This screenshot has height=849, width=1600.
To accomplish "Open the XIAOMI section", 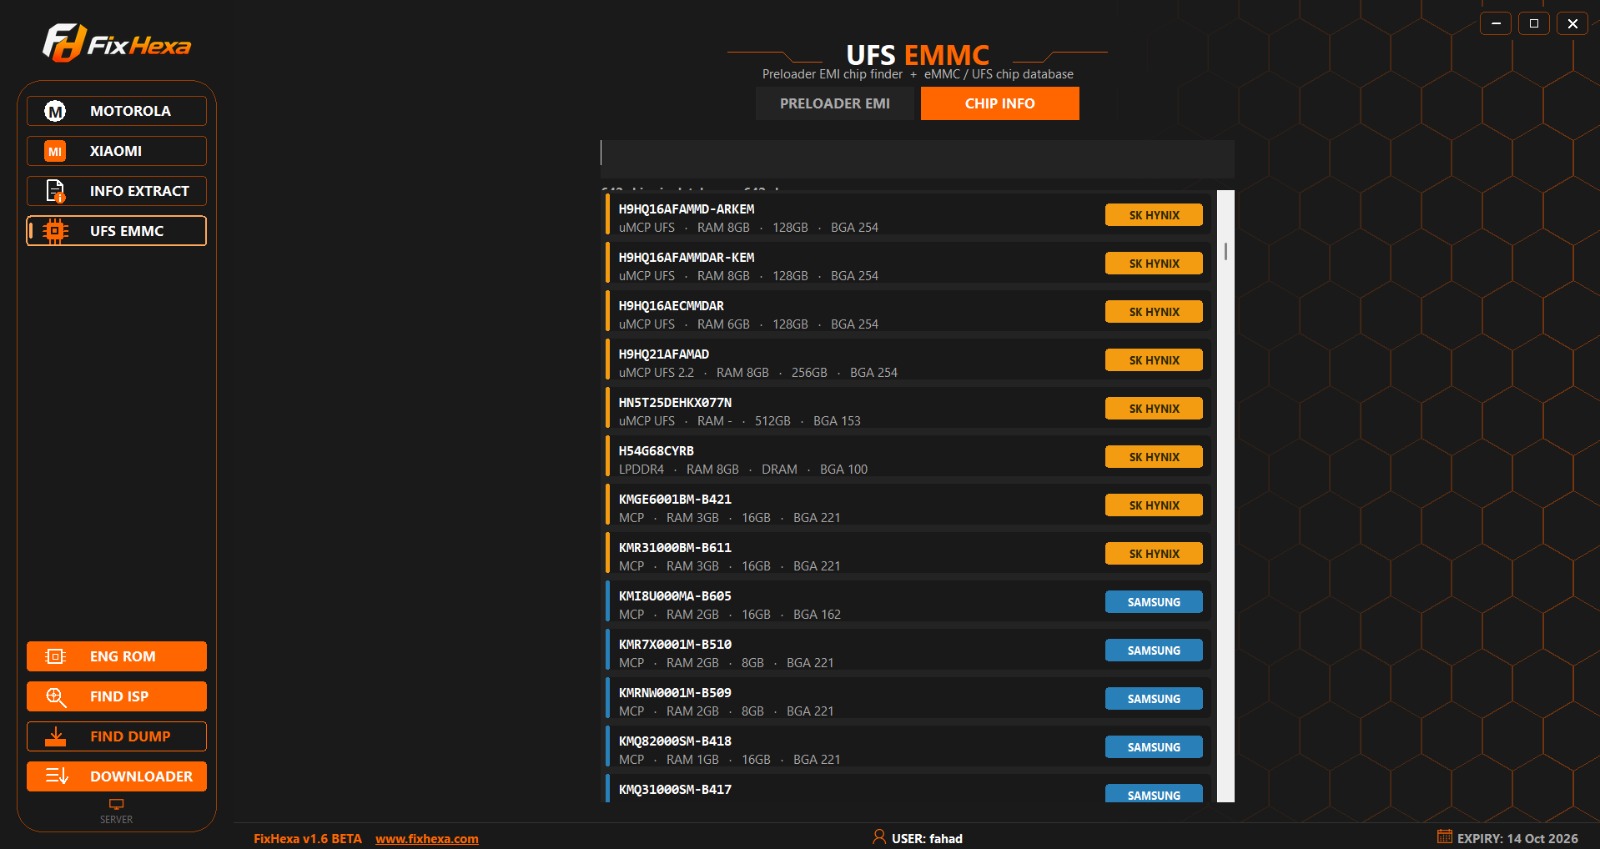I will point(117,151).
